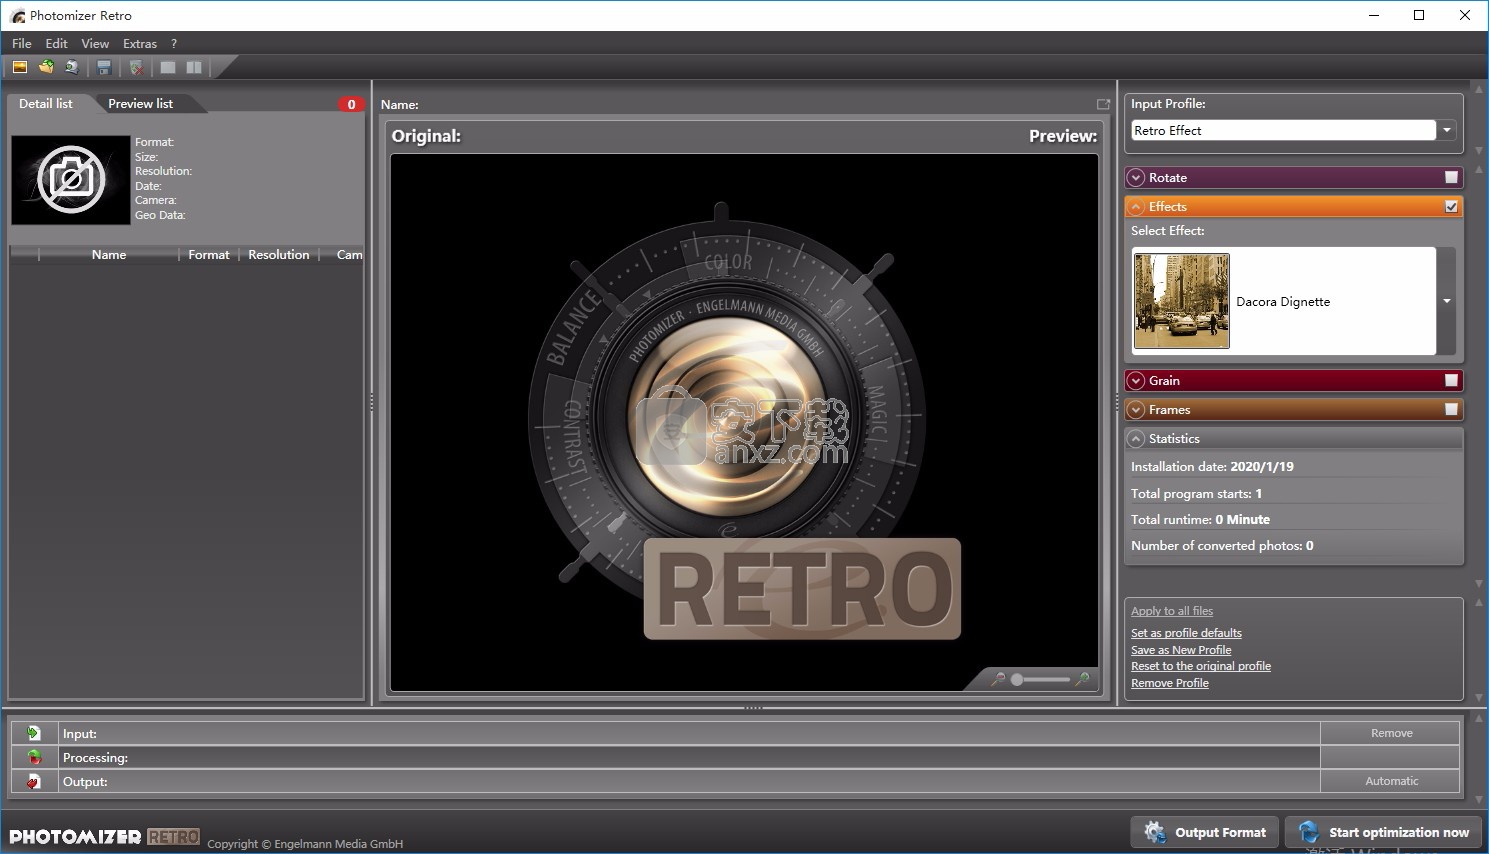Image resolution: width=1489 pixels, height=854 pixels.
Task: Click the Remove Profile link
Action: pos(1170,683)
